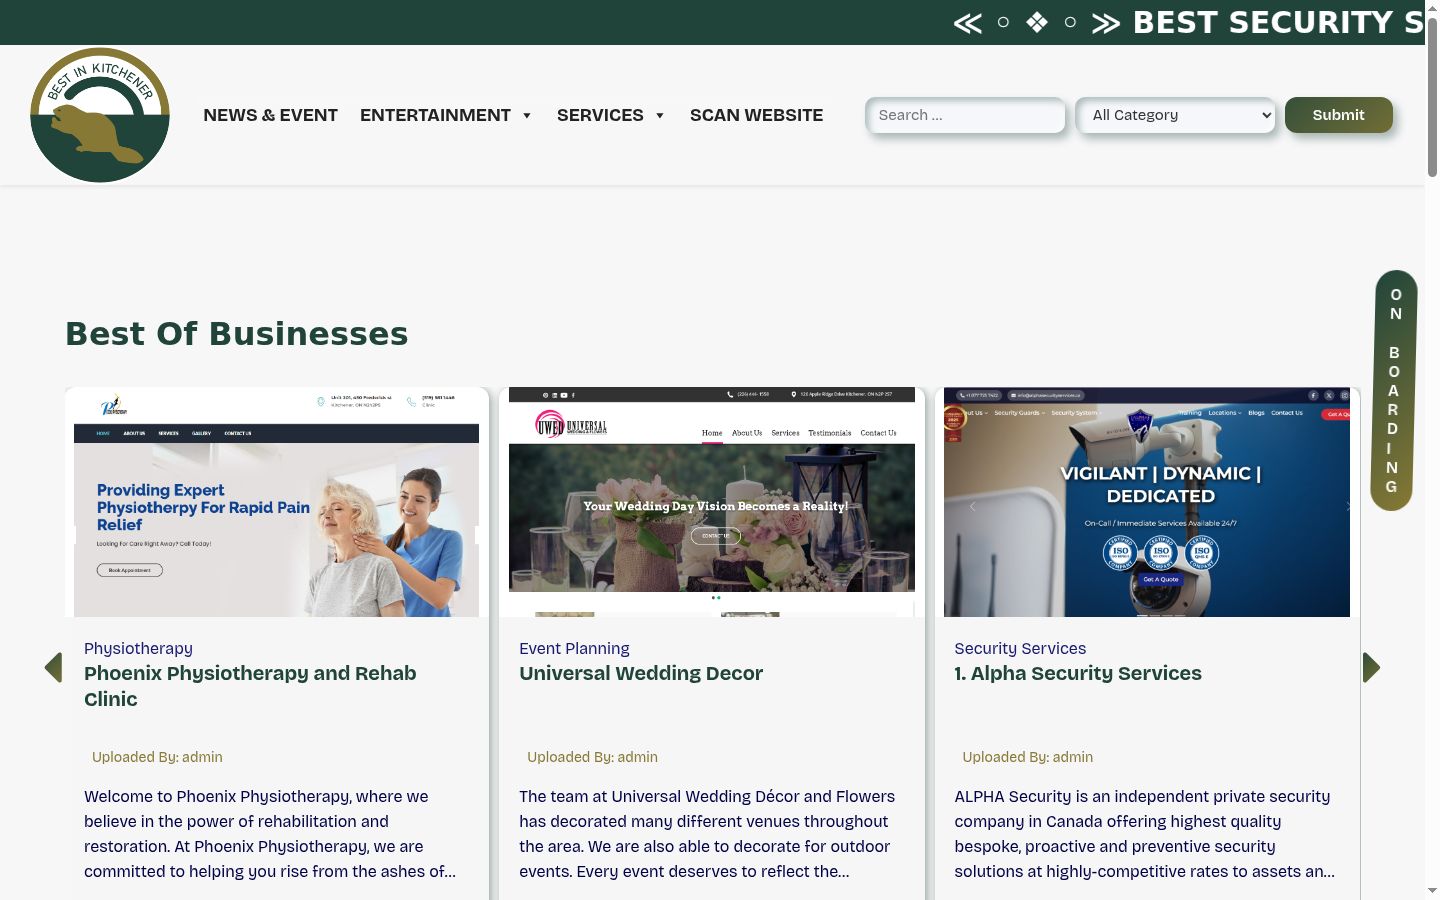1440x900 pixels.
Task: Open Phoenix Physiotherapy website thumbnail
Action: (x=277, y=502)
